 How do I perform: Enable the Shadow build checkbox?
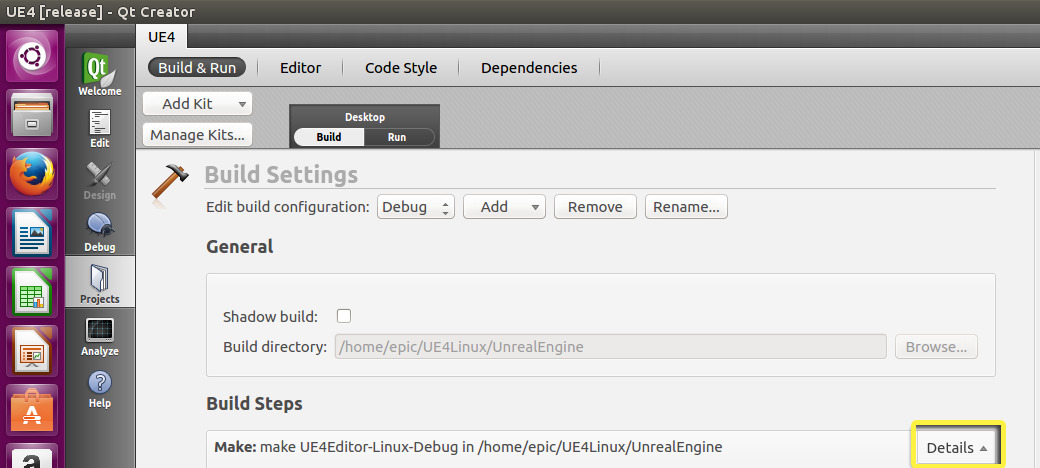(344, 316)
